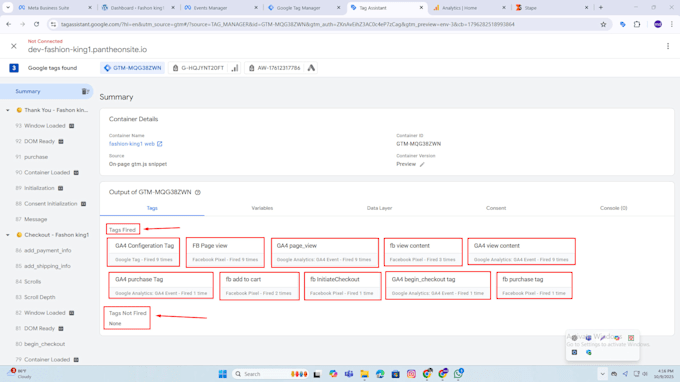Viewport: 680px width, 382px height.
Task: Open the GA4 view content tag card
Action: click(x=521, y=251)
